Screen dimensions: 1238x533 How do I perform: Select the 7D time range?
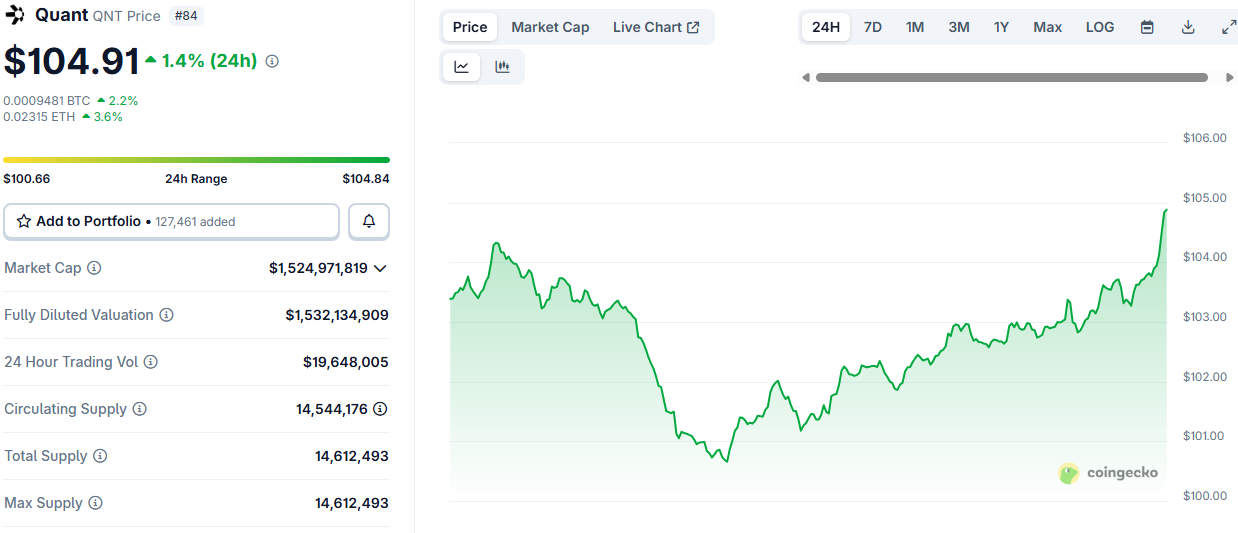[872, 27]
